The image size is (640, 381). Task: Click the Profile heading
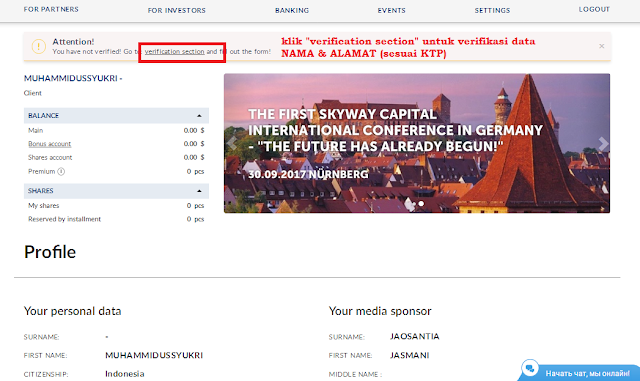50,252
